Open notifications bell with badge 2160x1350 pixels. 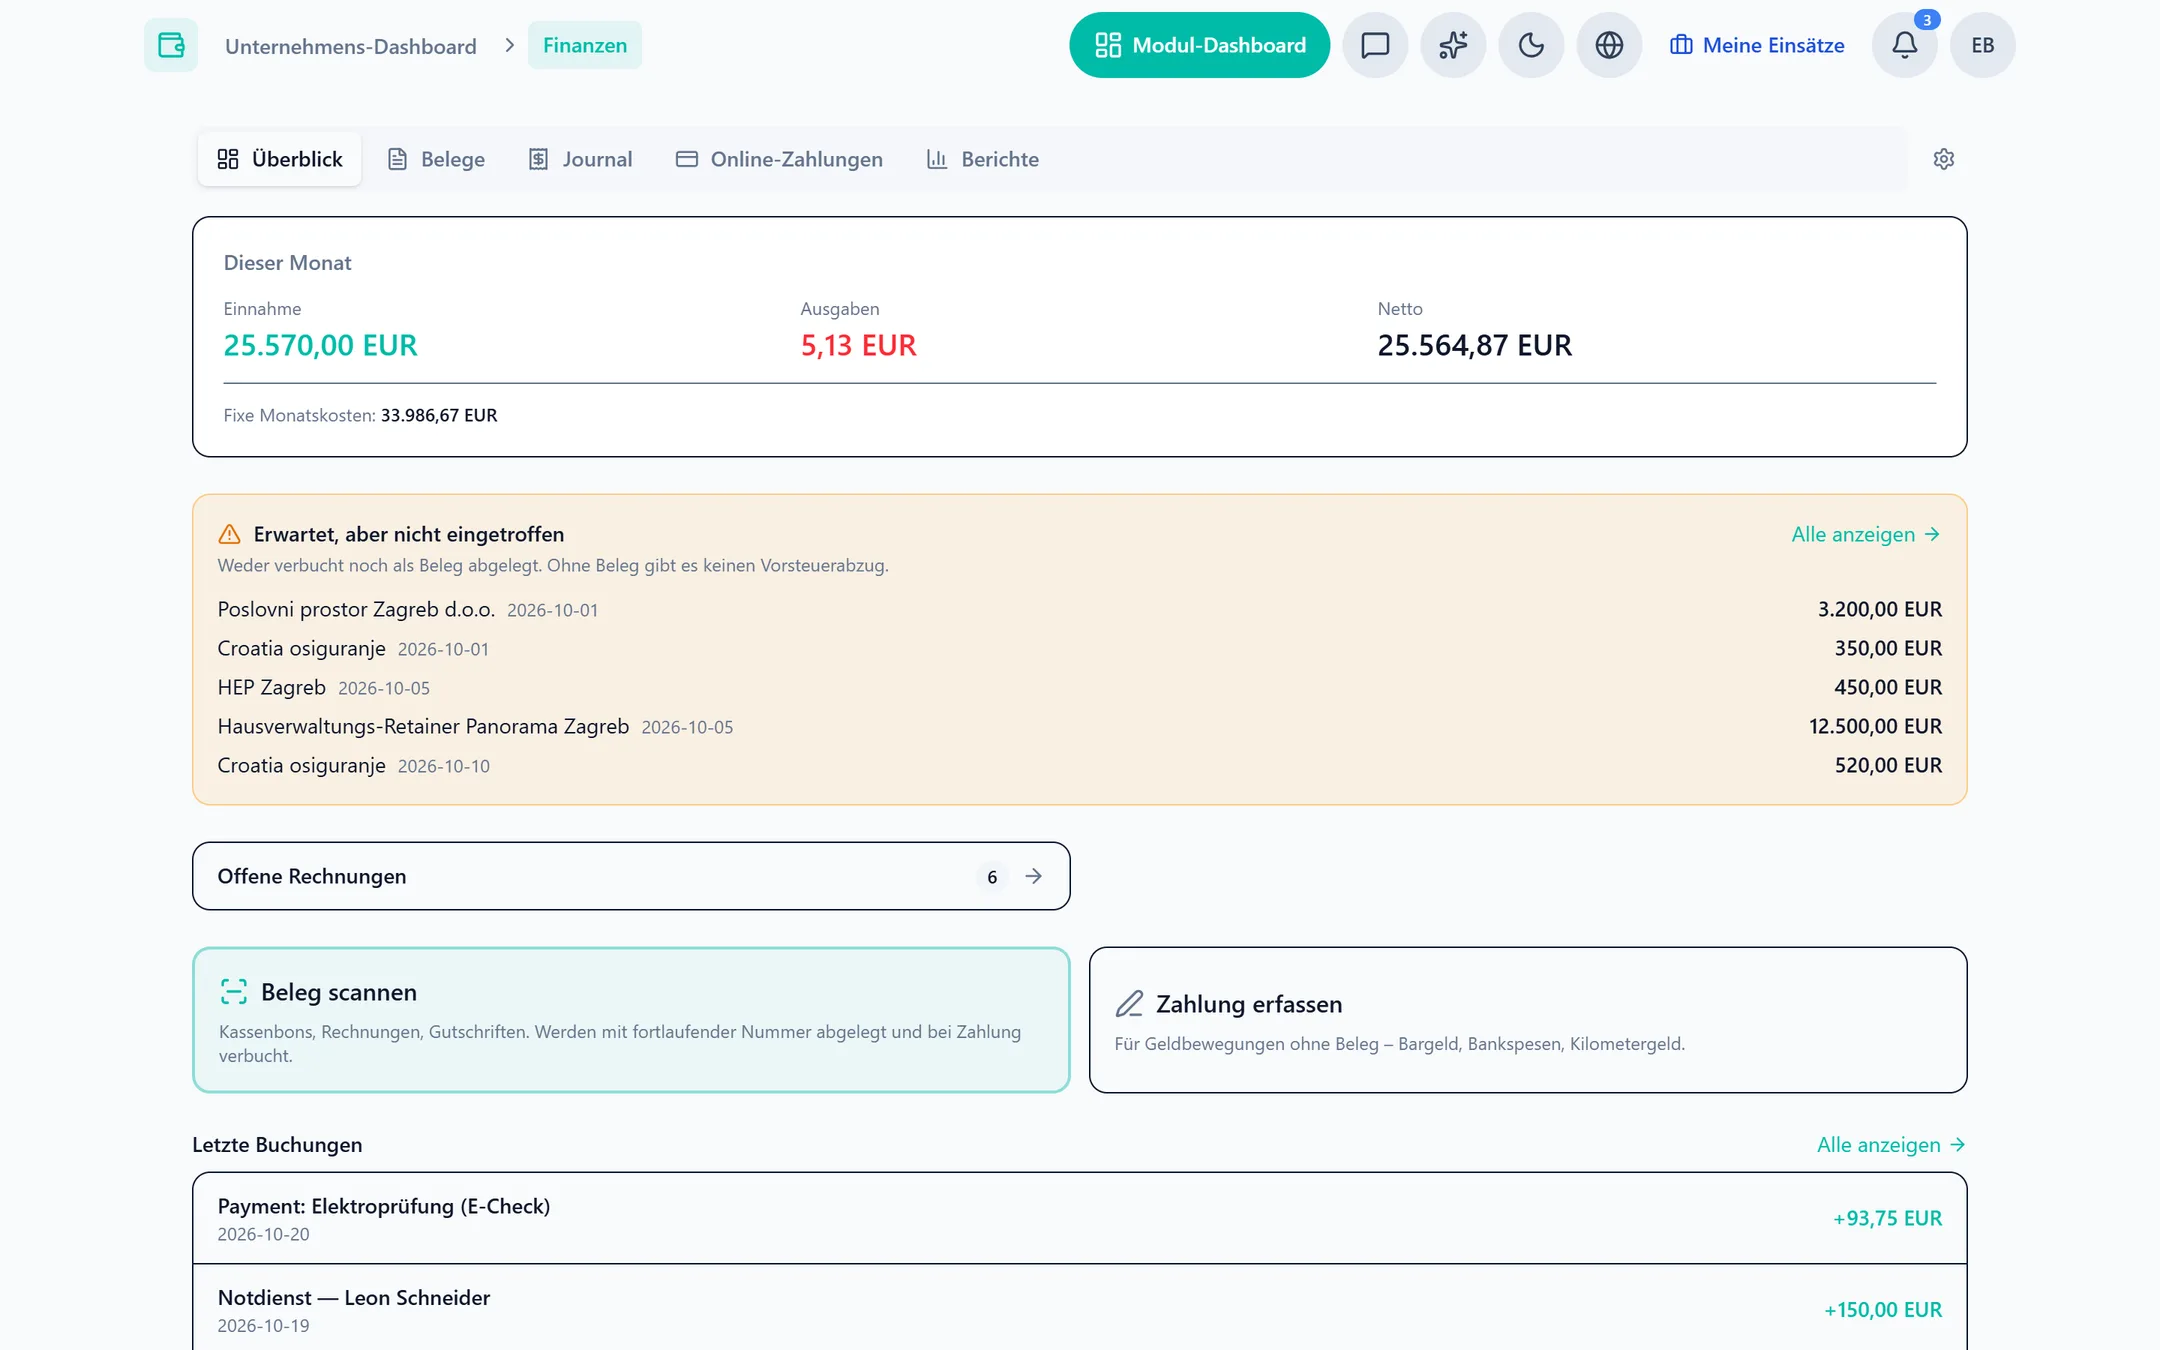[x=1905, y=45]
